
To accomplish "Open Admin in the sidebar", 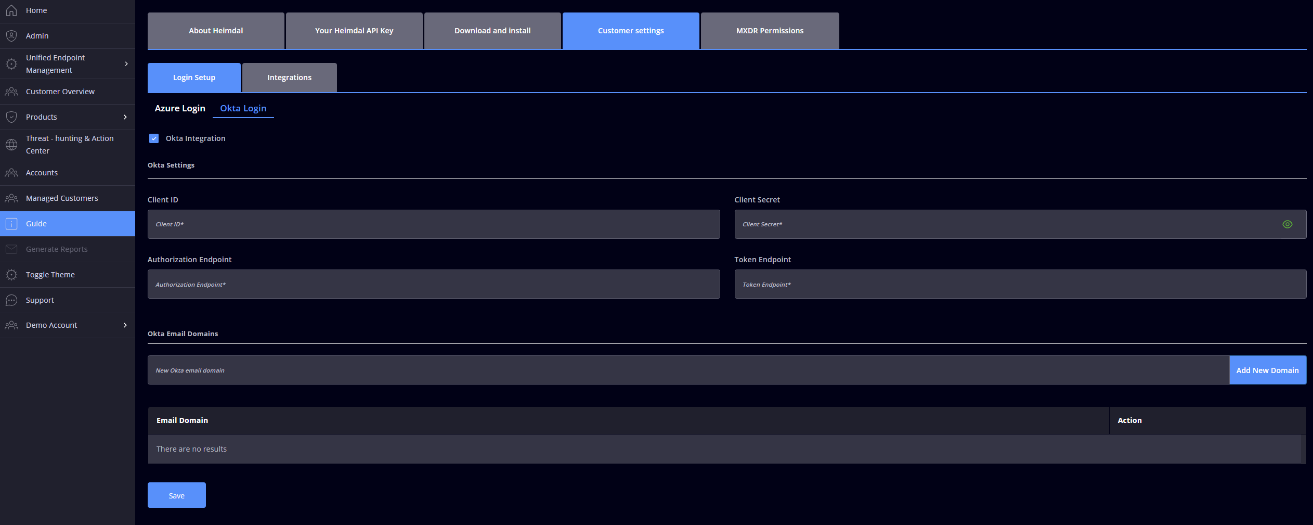I will [67, 36].
